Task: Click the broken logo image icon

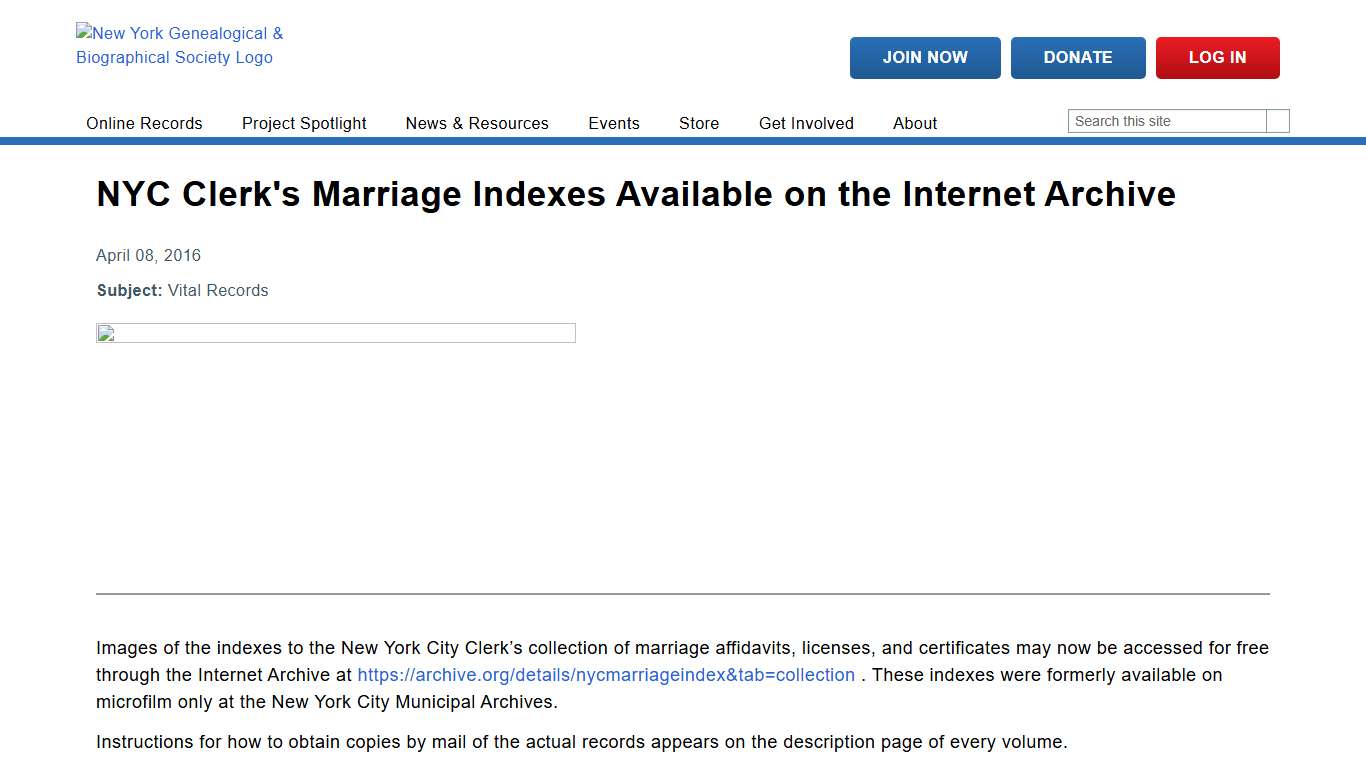Action: coord(84,32)
